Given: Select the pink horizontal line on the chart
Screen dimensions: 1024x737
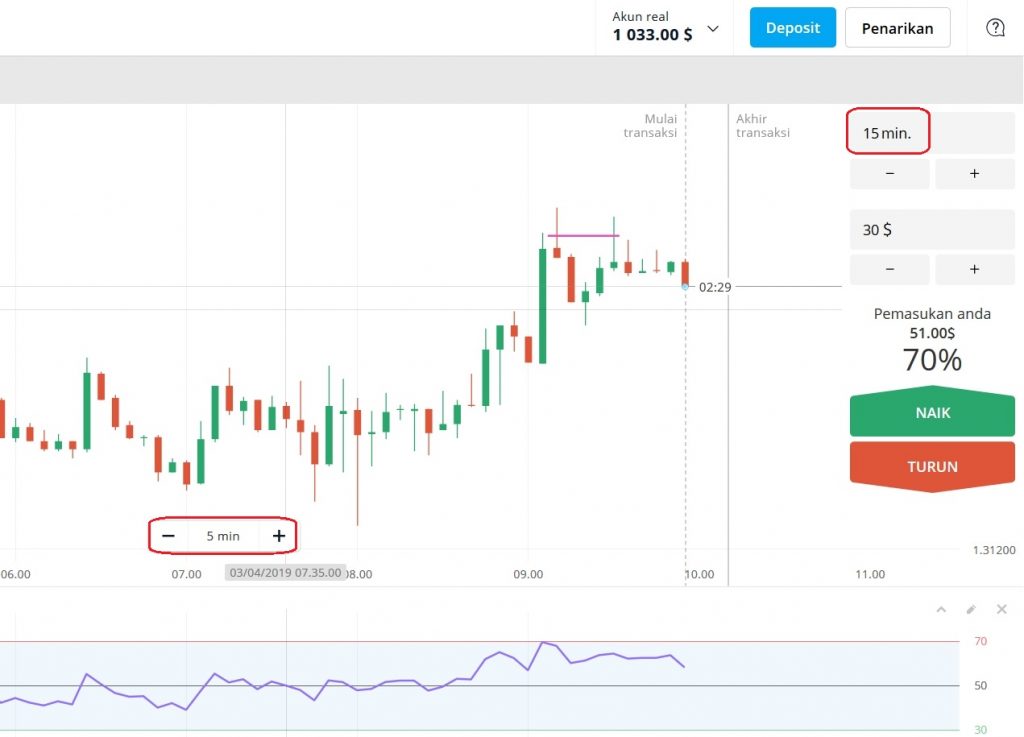Looking at the screenshot, I should 582,235.
